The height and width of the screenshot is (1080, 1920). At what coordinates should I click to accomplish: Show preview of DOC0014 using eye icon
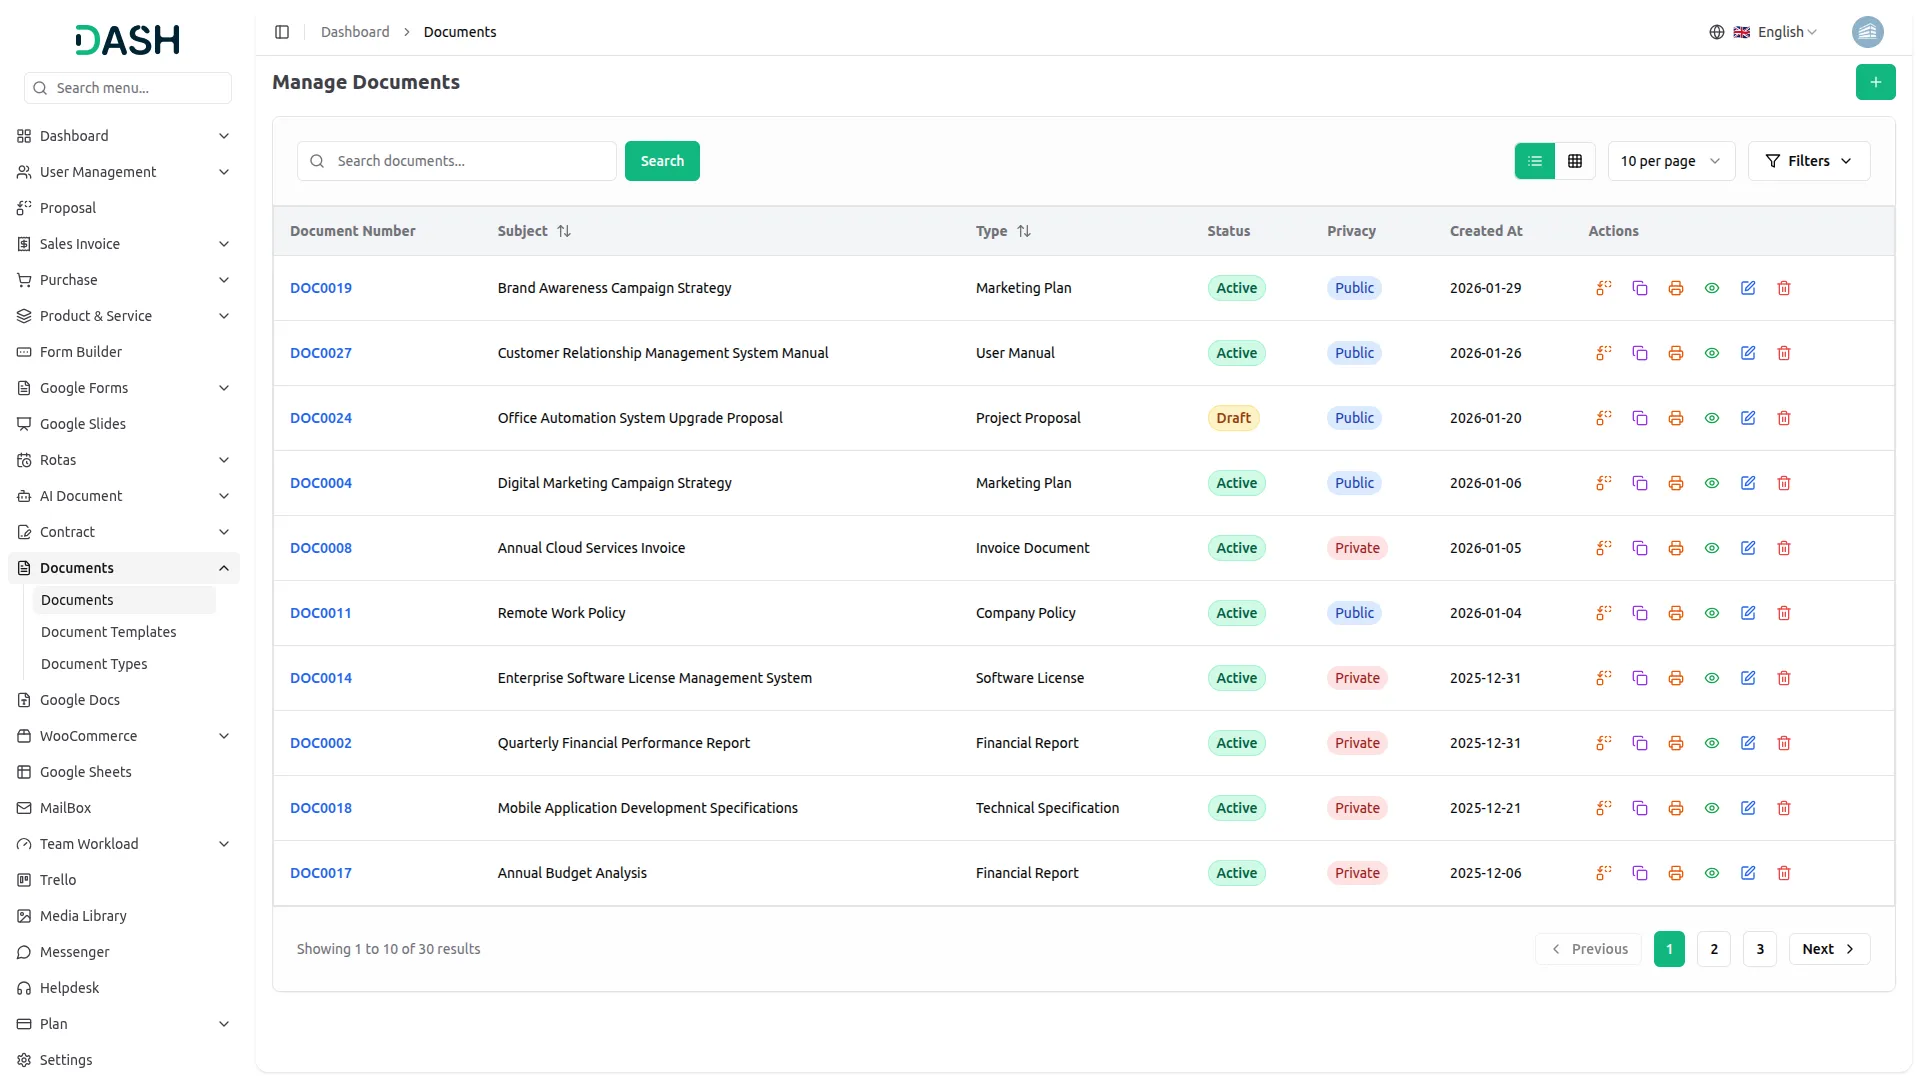point(1712,678)
